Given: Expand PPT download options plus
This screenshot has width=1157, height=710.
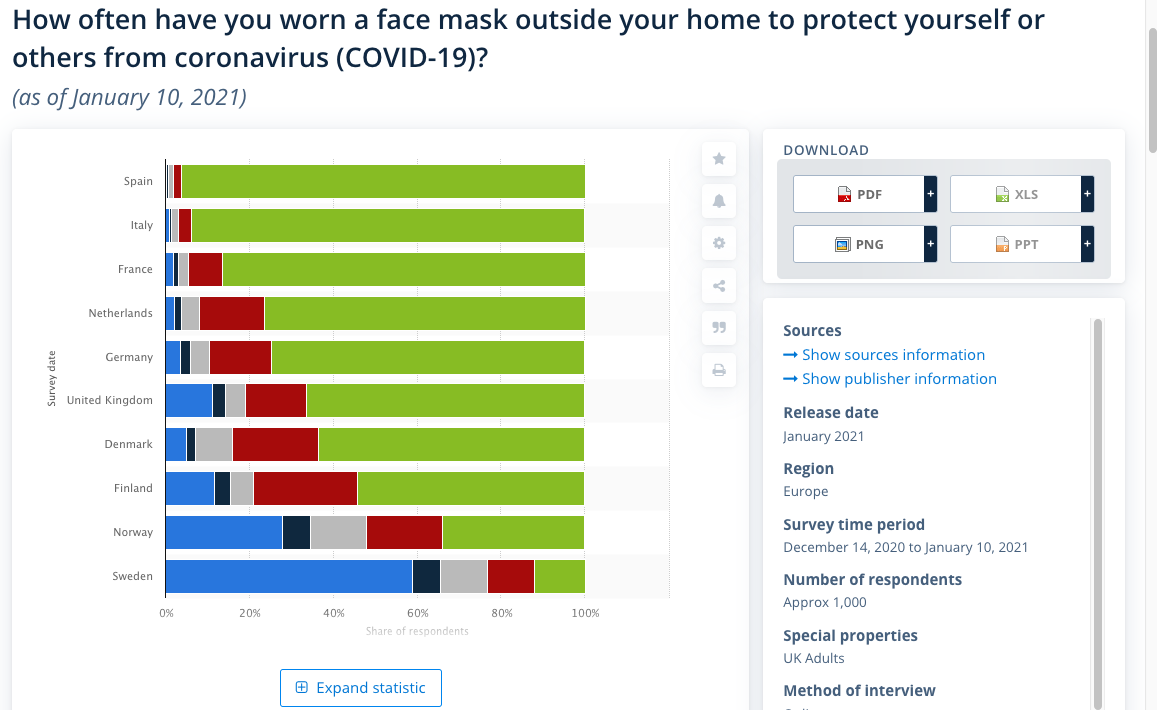Looking at the screenshot, I should click(1087, 244).
